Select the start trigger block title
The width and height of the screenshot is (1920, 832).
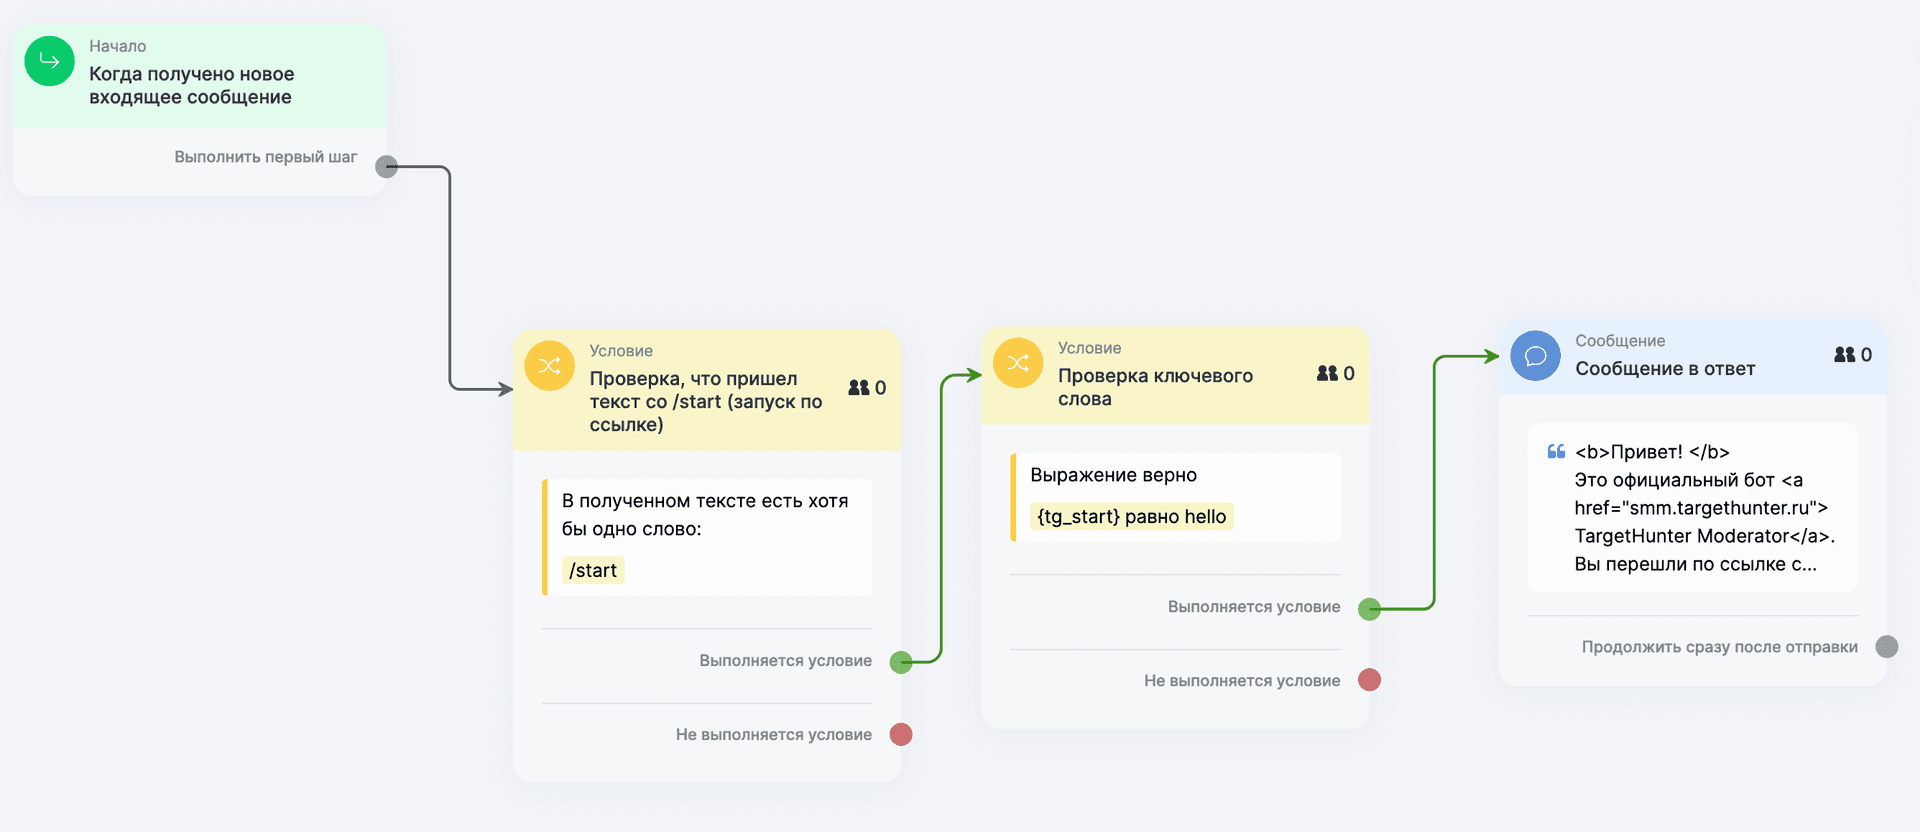point(191,85)
